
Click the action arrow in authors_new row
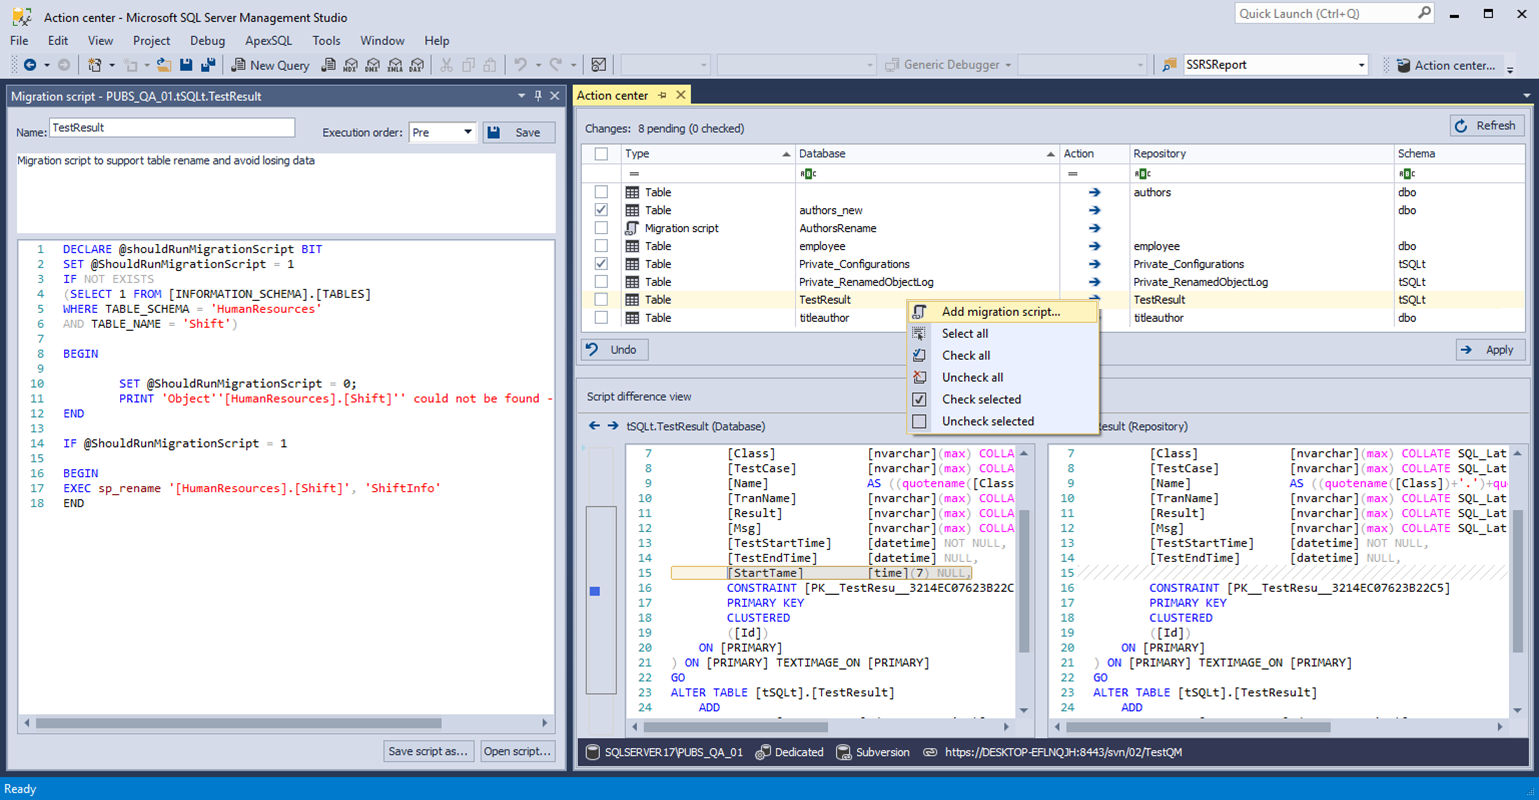click(1094, 210)
